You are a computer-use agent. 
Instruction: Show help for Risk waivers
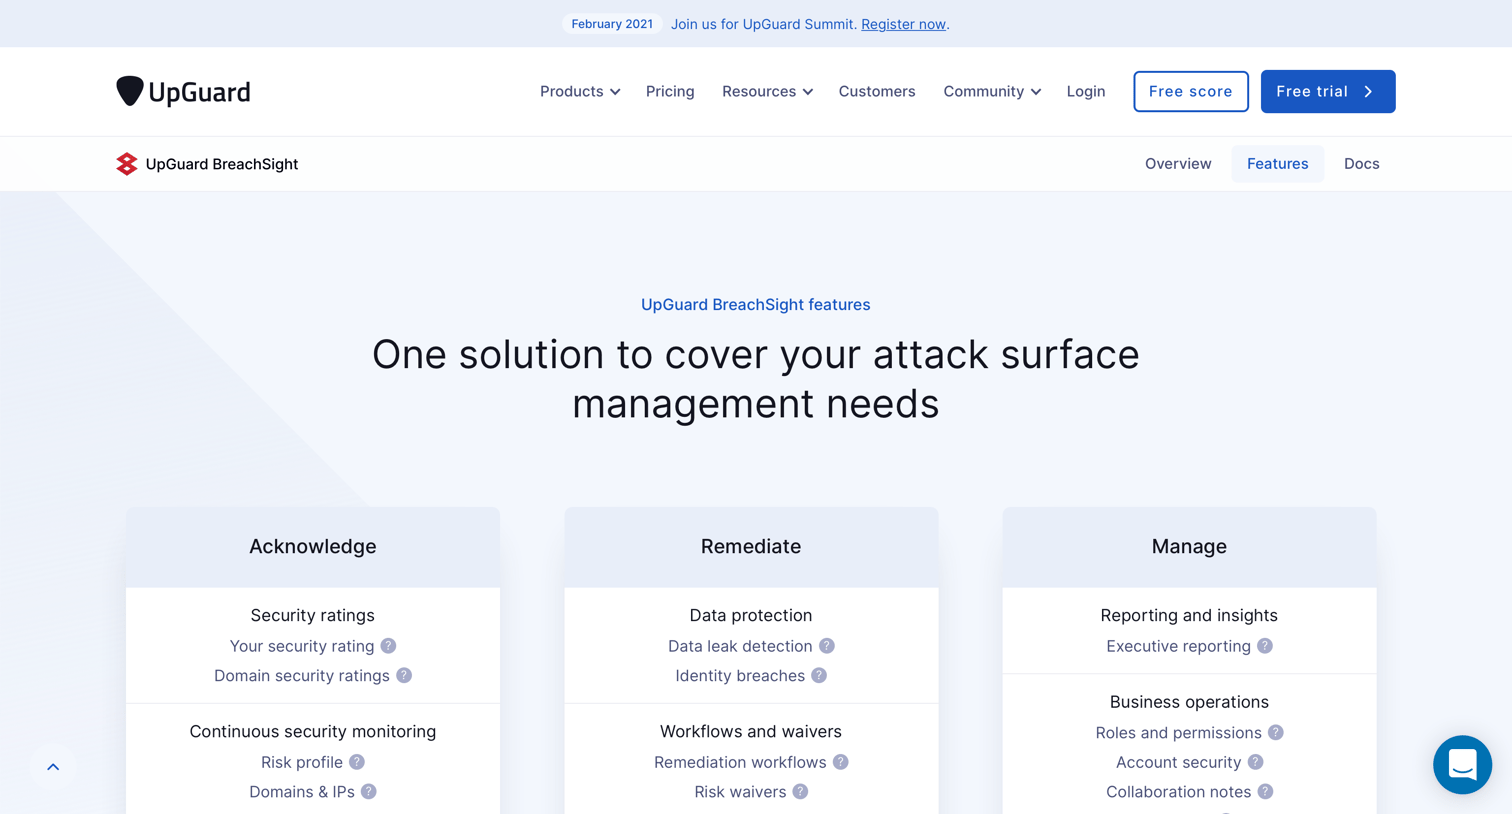click(801, 792)
